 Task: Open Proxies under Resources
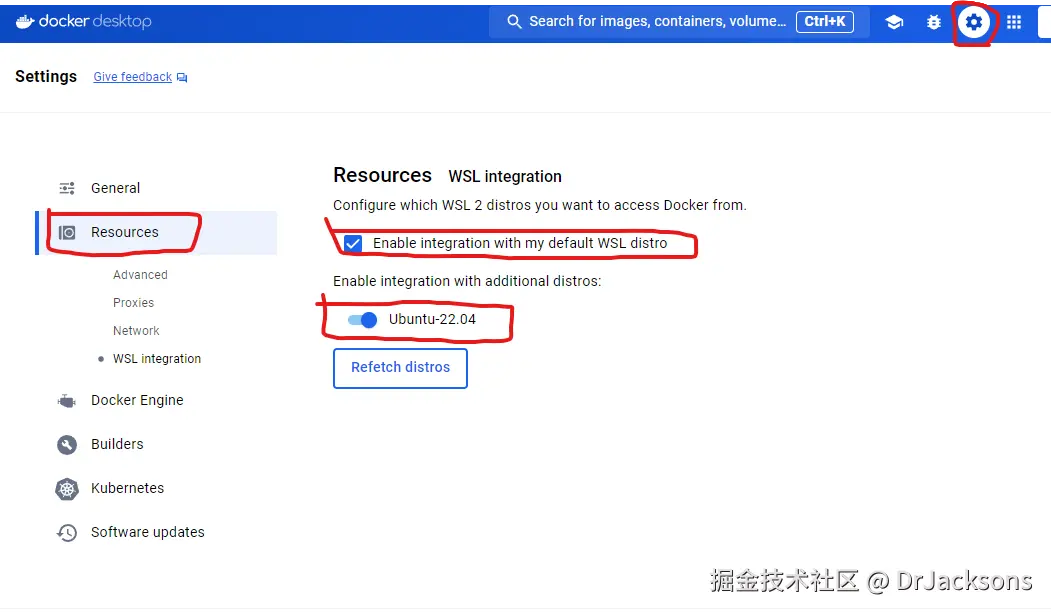(133, 303)
